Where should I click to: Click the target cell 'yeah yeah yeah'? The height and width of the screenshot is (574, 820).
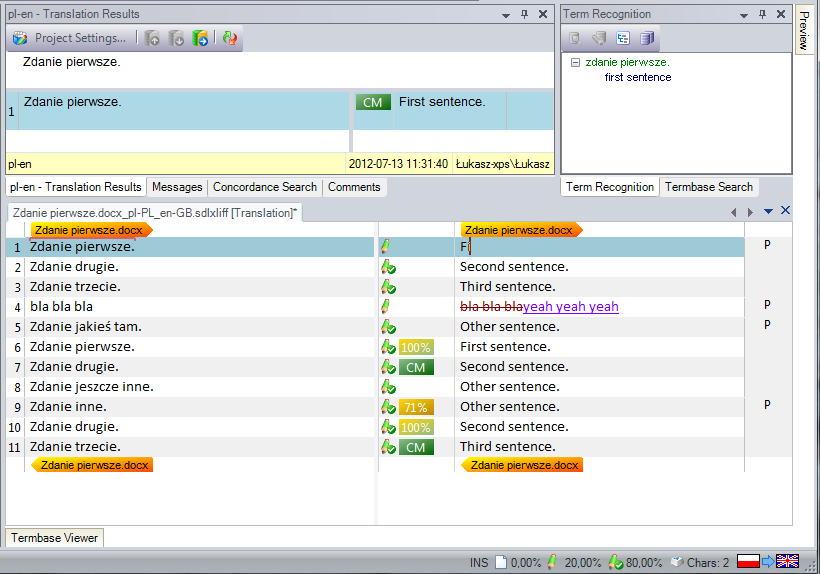click(x=571, y=307)
